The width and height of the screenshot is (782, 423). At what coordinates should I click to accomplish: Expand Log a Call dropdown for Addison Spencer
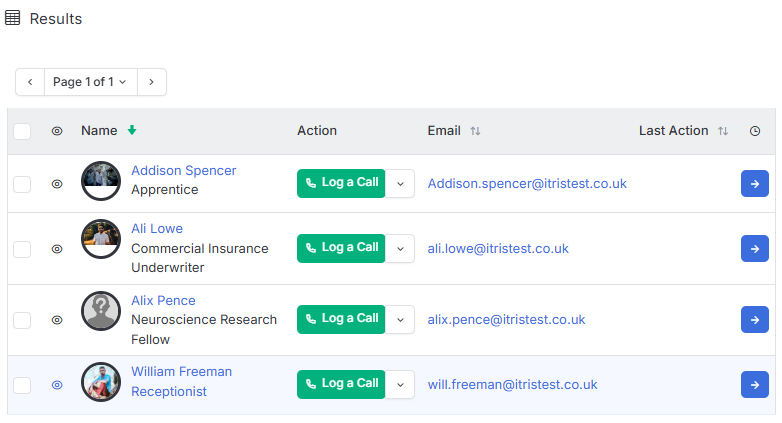(400, 184)
